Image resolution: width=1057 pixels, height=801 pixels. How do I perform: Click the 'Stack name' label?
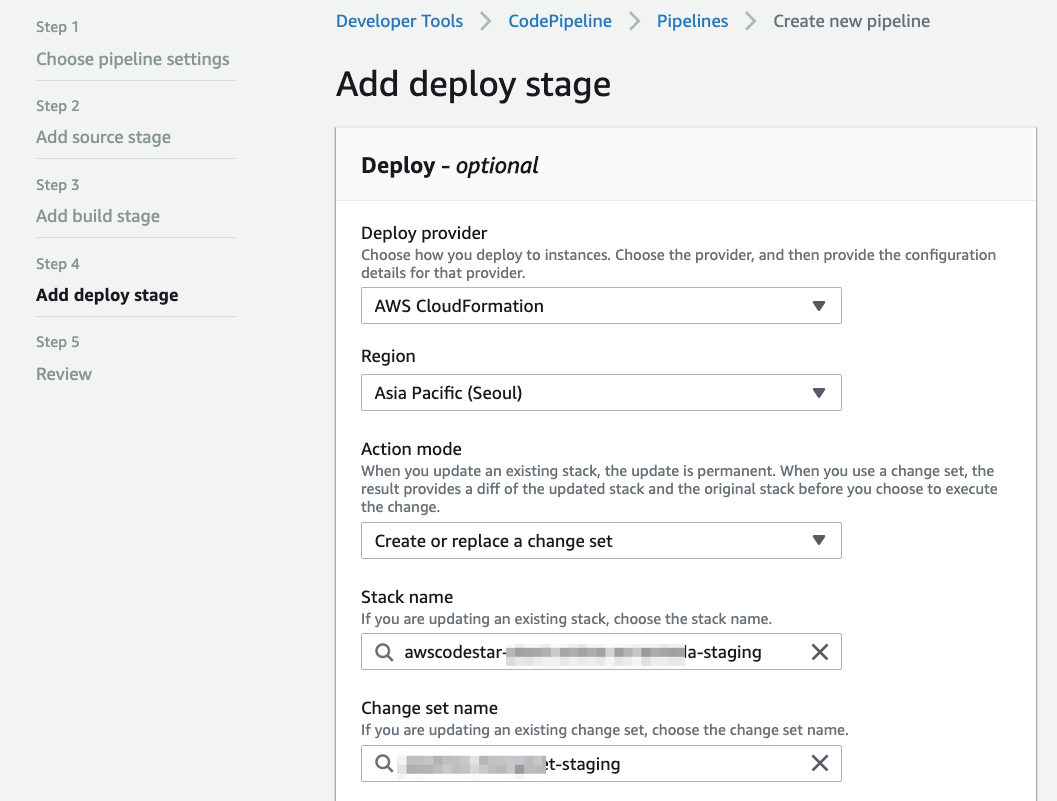406,597
